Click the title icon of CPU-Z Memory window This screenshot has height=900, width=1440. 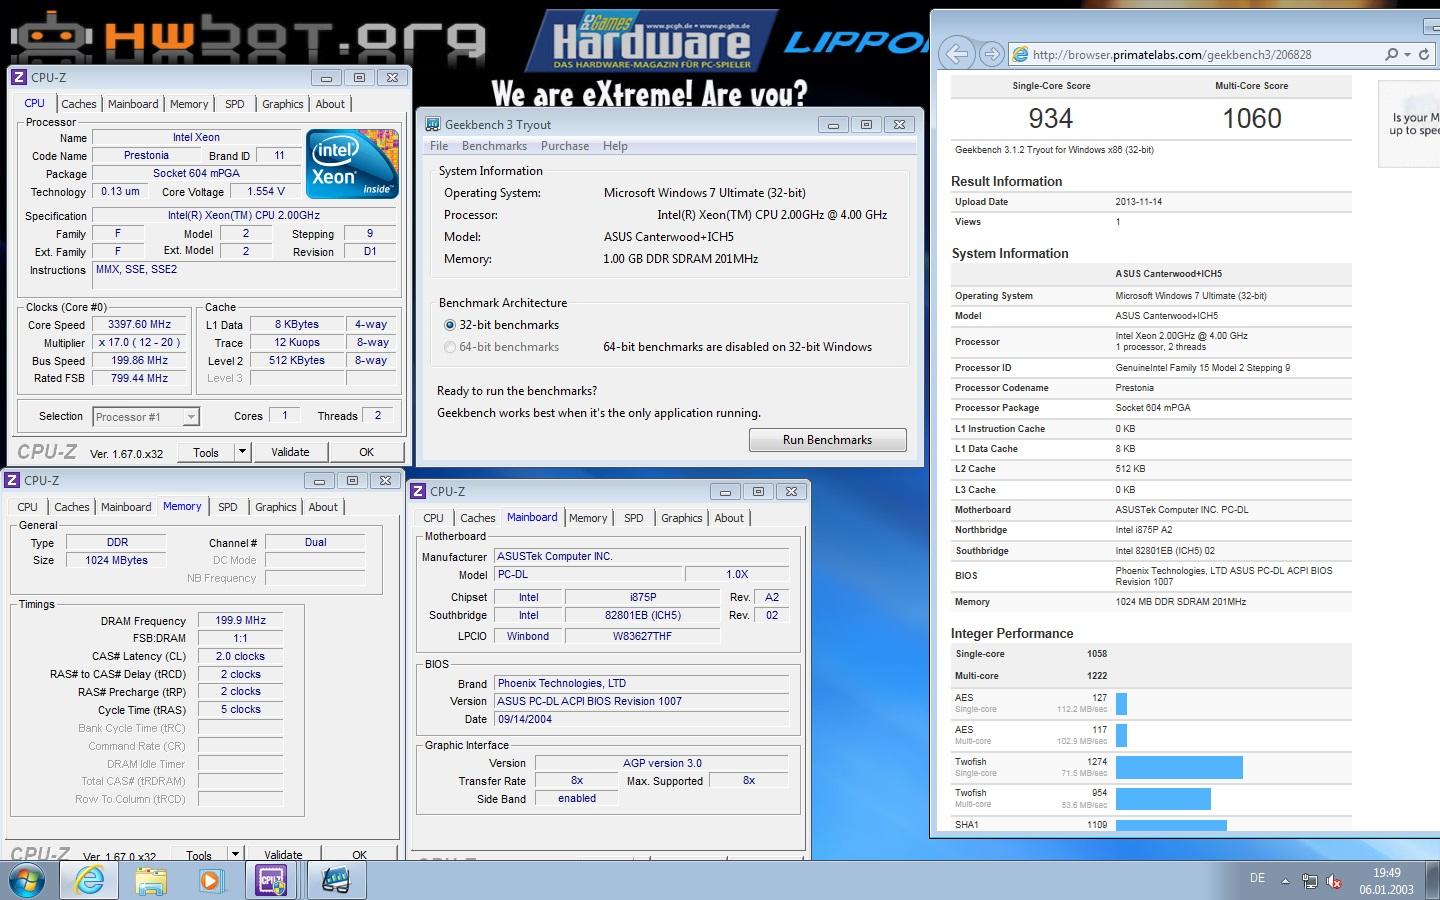click(x=12, y=480)
